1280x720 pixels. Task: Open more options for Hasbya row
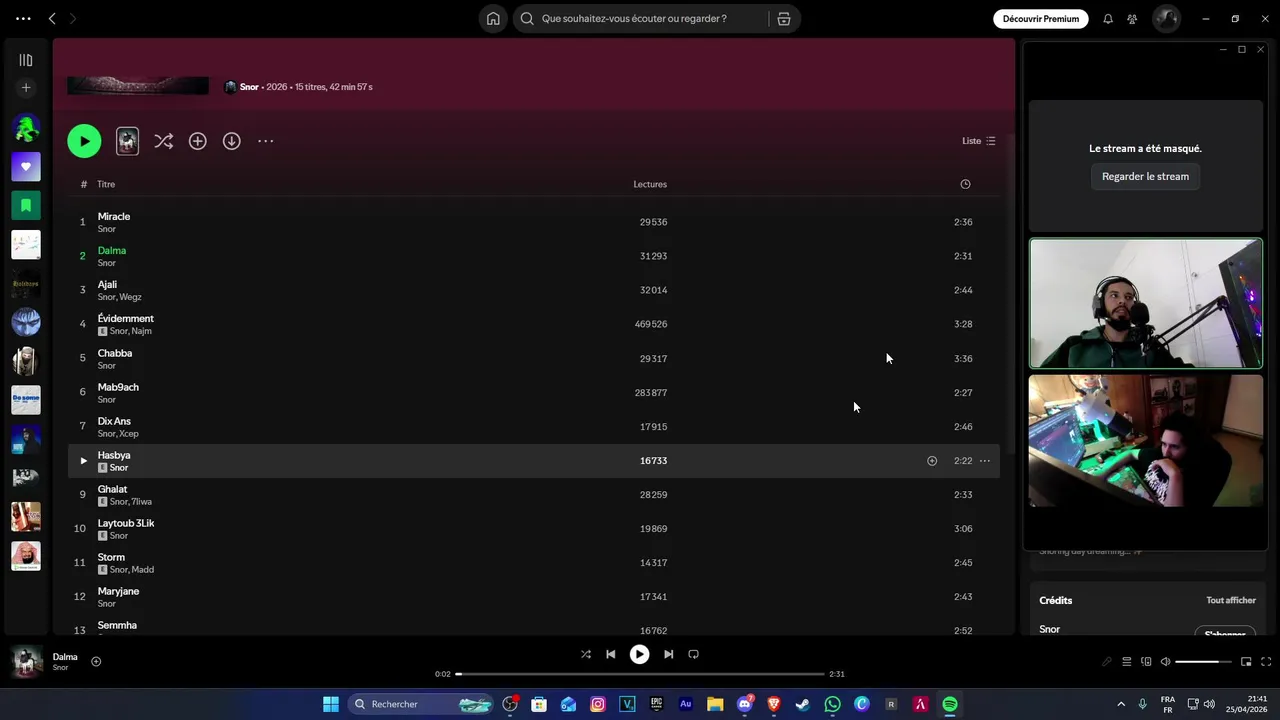pos(985,461)
